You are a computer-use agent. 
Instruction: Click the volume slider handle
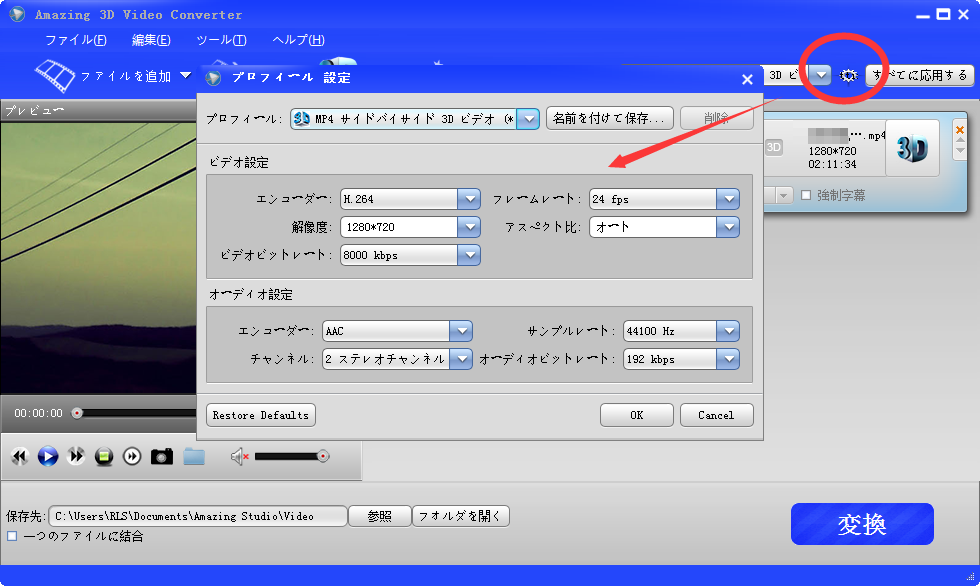pyautogui.click(x=322, y=456)
